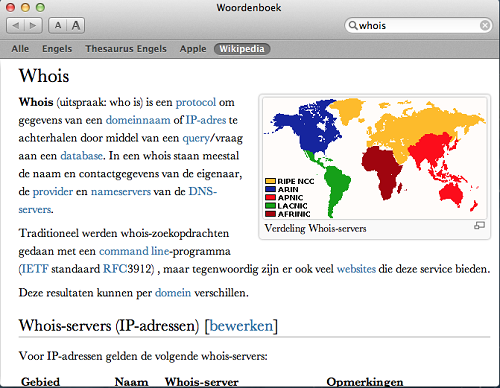
Task: Click the dark red AFRINIC legend swatch
Action: [270, 214]
